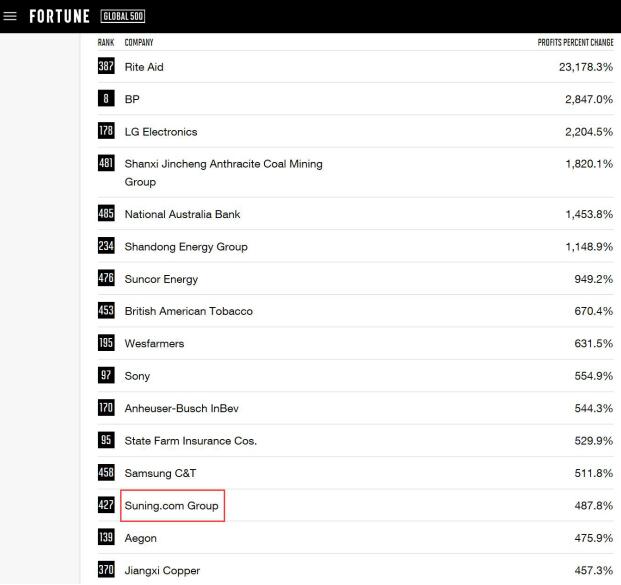
Task: Open the Global 500 badge link
Action: coord(123,16)
